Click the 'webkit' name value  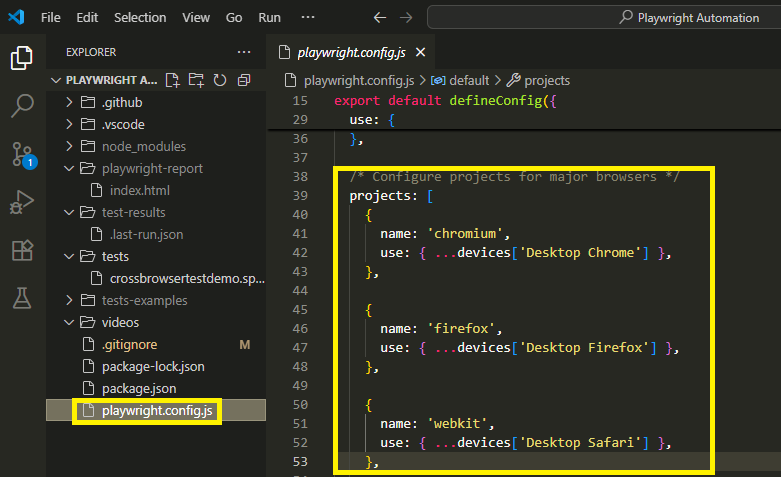coord(457,423)
